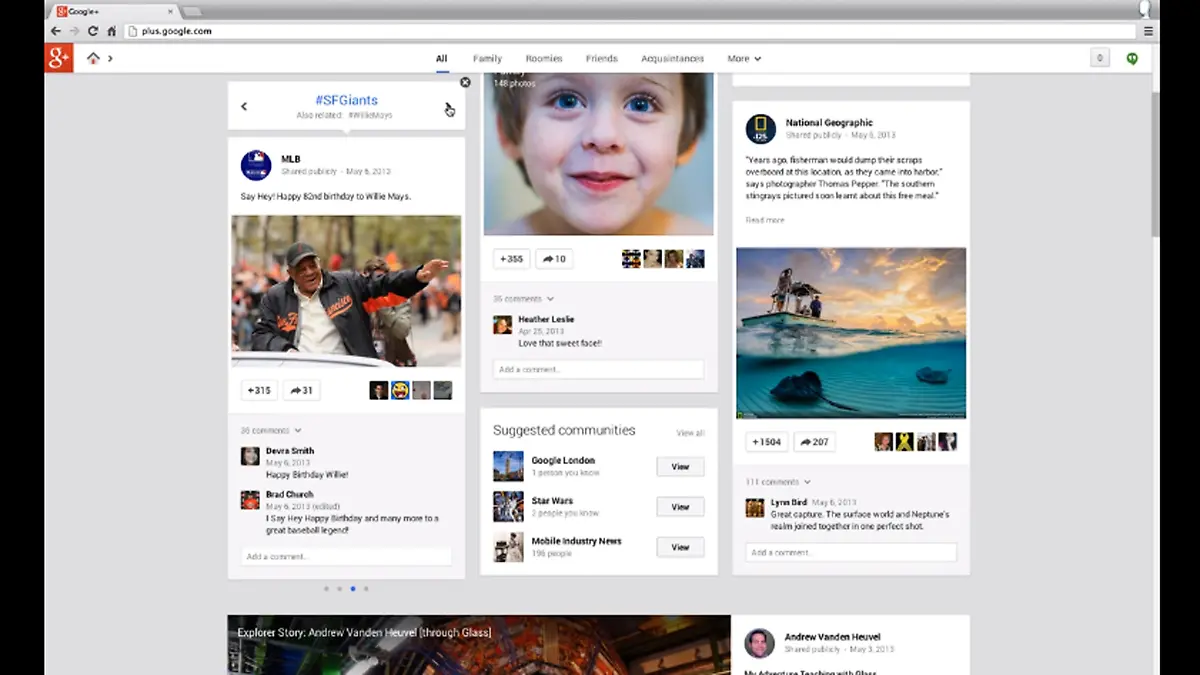Open the Hangouts icon in top right

(x=1132, y=58)
